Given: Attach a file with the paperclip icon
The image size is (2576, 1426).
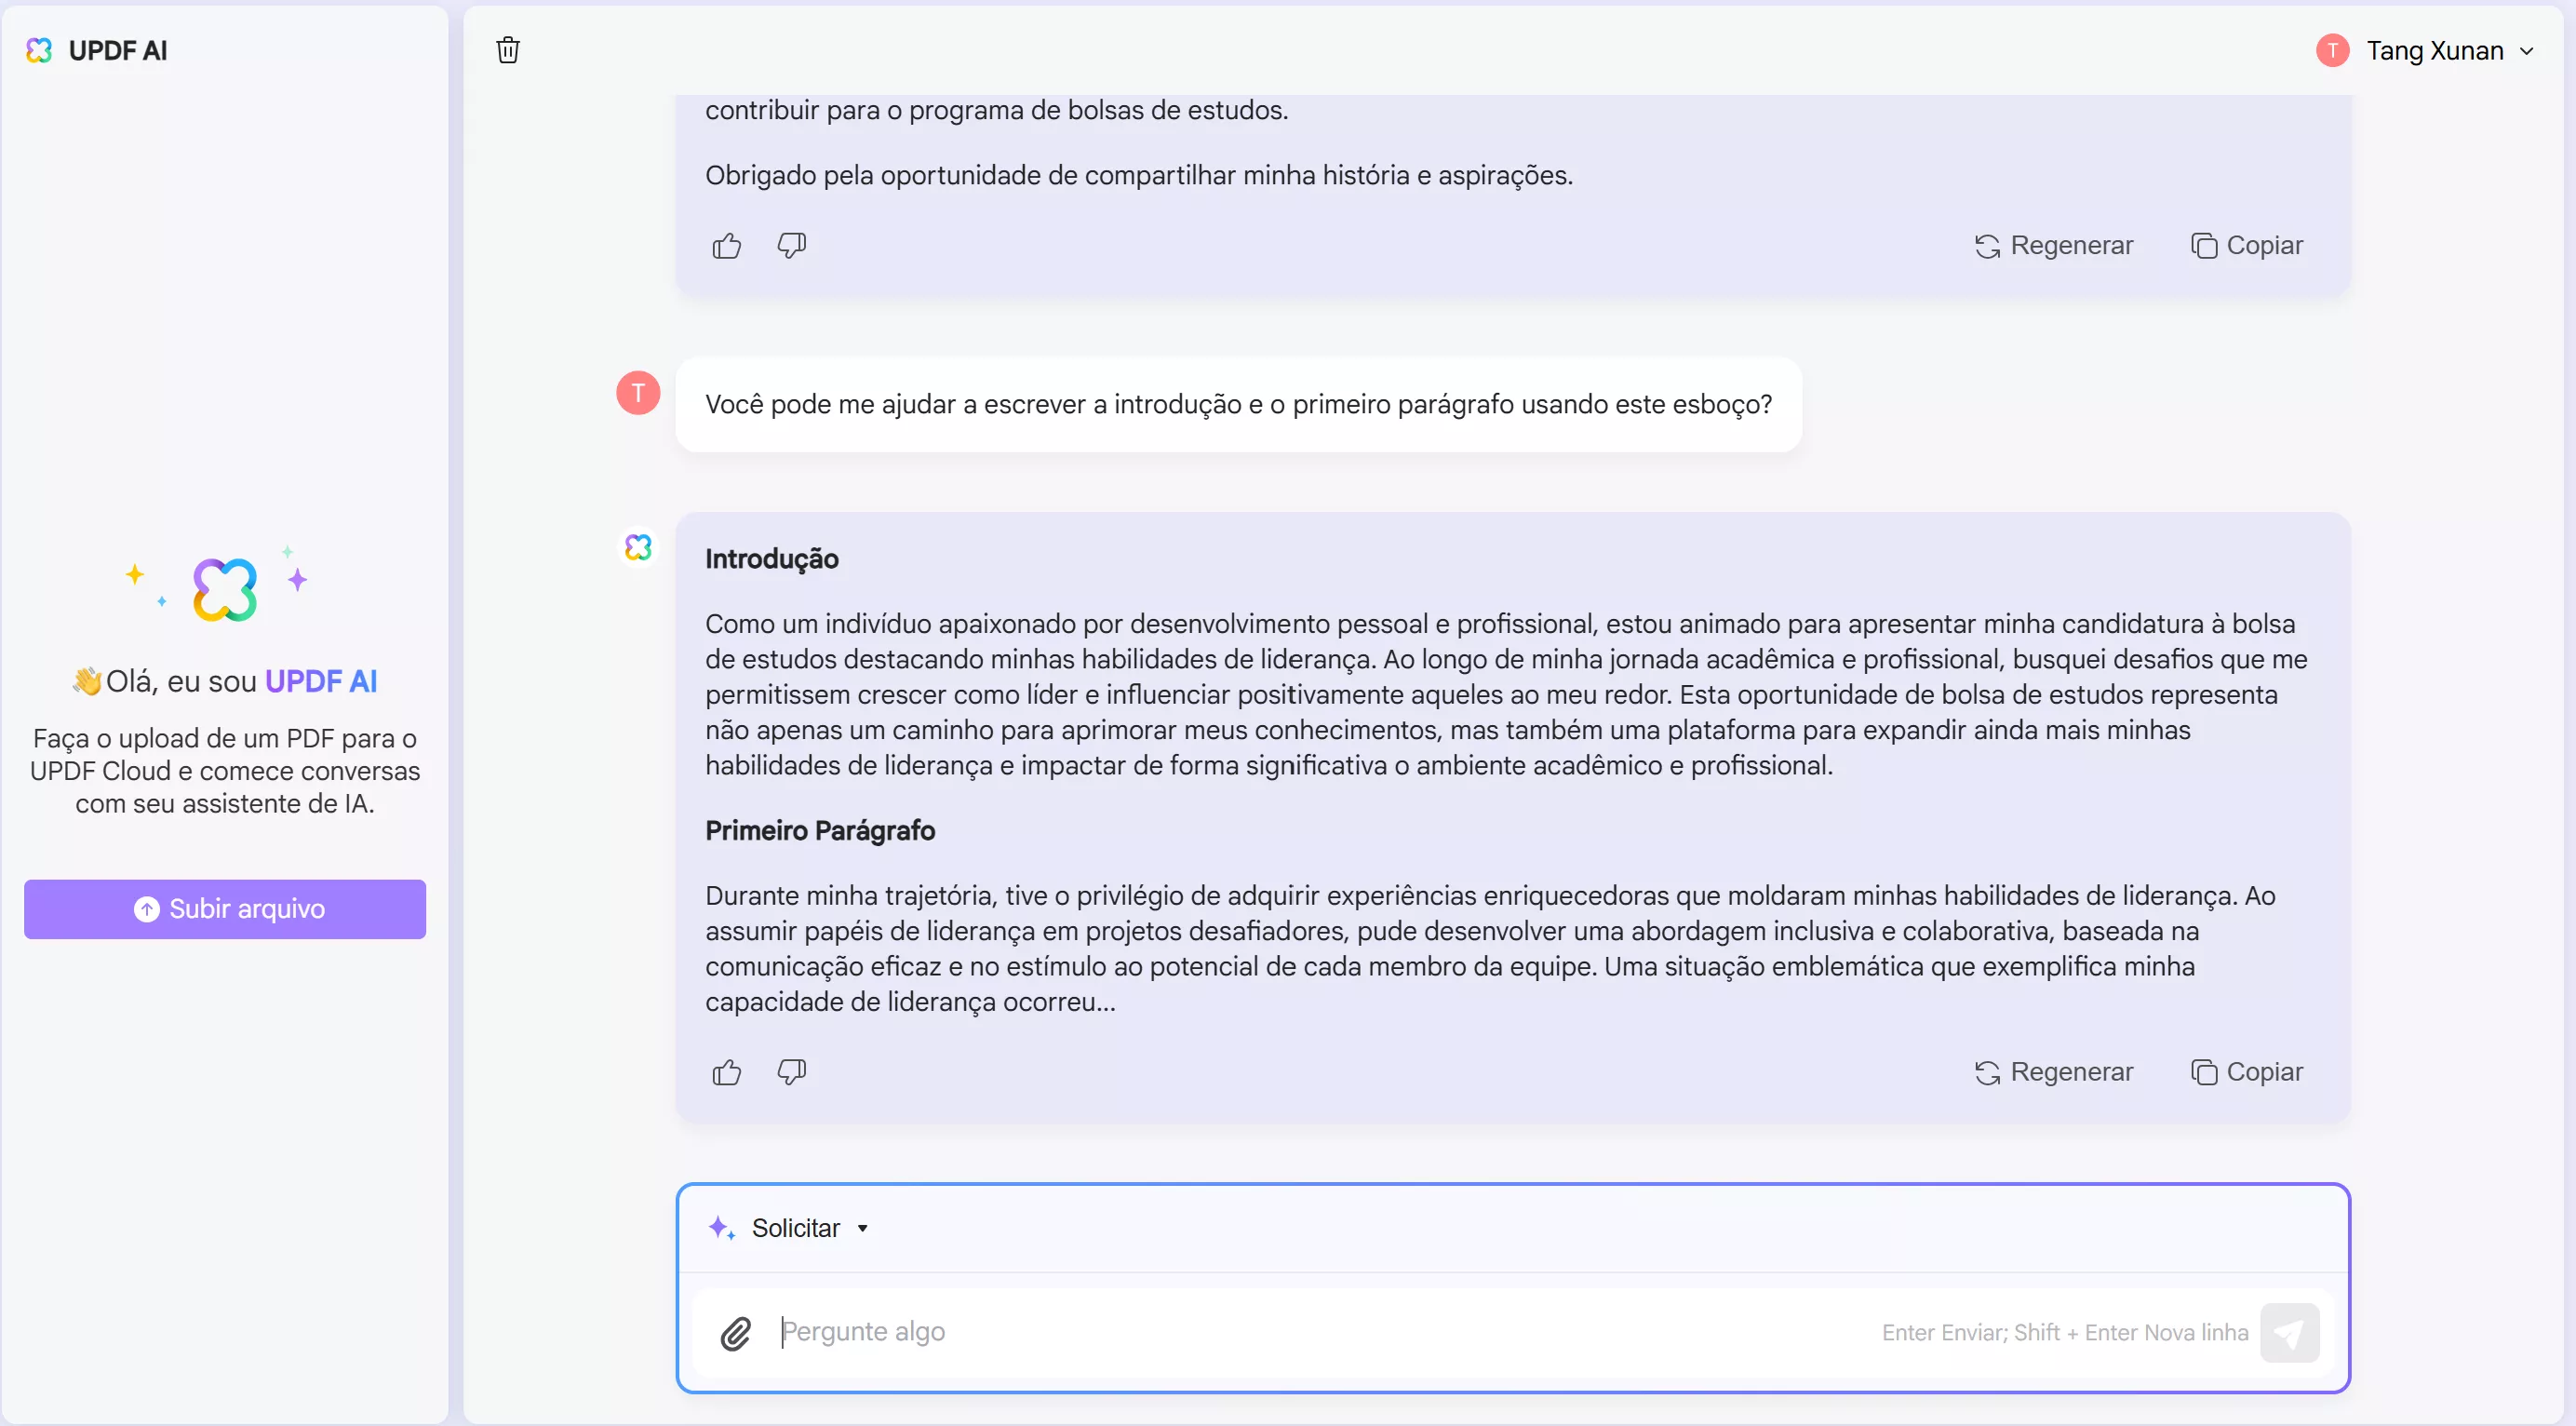Looking at the screenshot, I should click(737, 1332).
